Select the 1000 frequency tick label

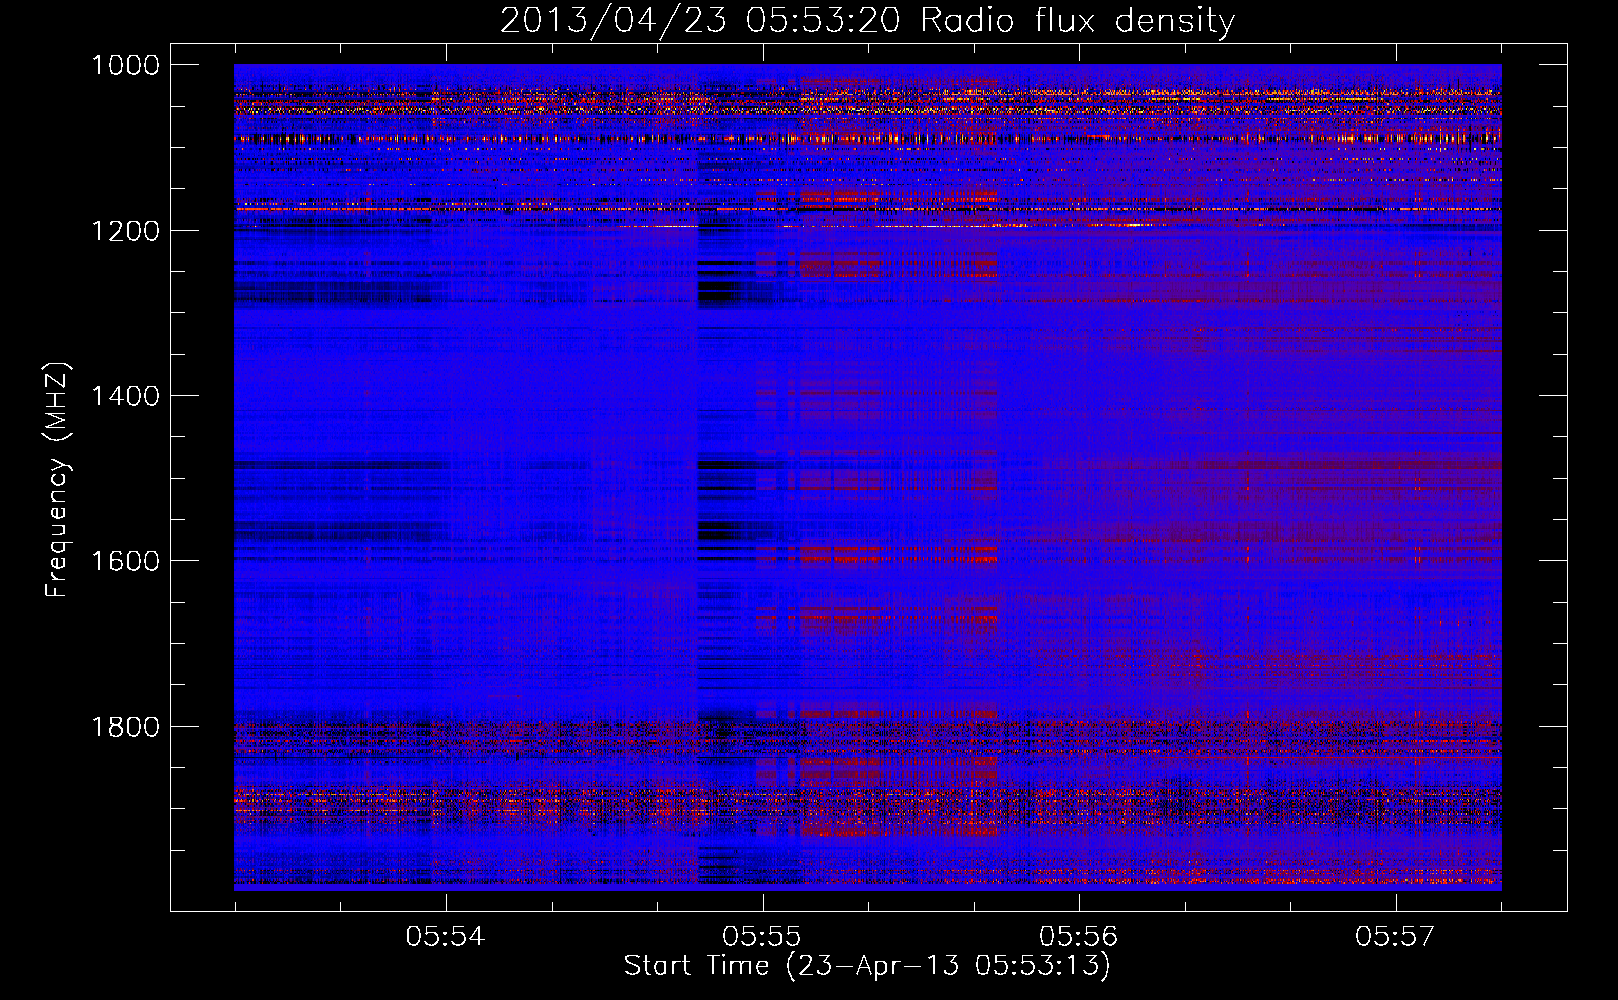coord(125,65)
